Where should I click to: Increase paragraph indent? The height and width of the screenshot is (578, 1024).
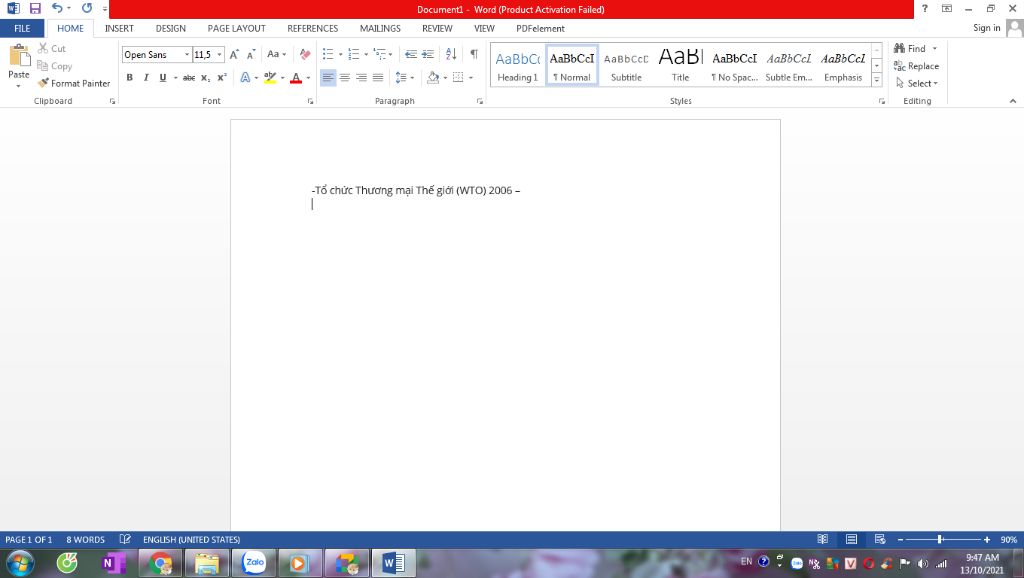428,54
